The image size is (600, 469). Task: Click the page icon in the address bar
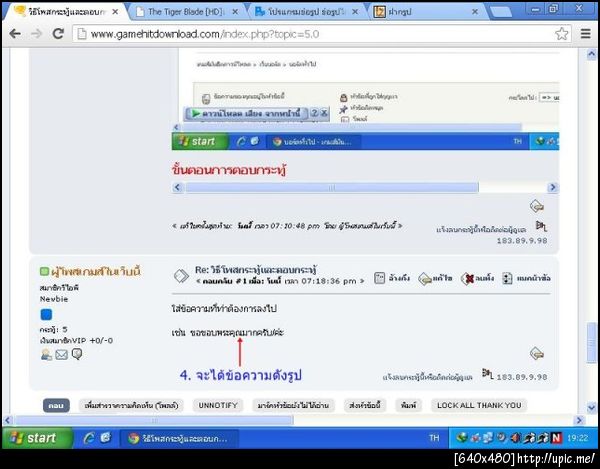(82, 34)
